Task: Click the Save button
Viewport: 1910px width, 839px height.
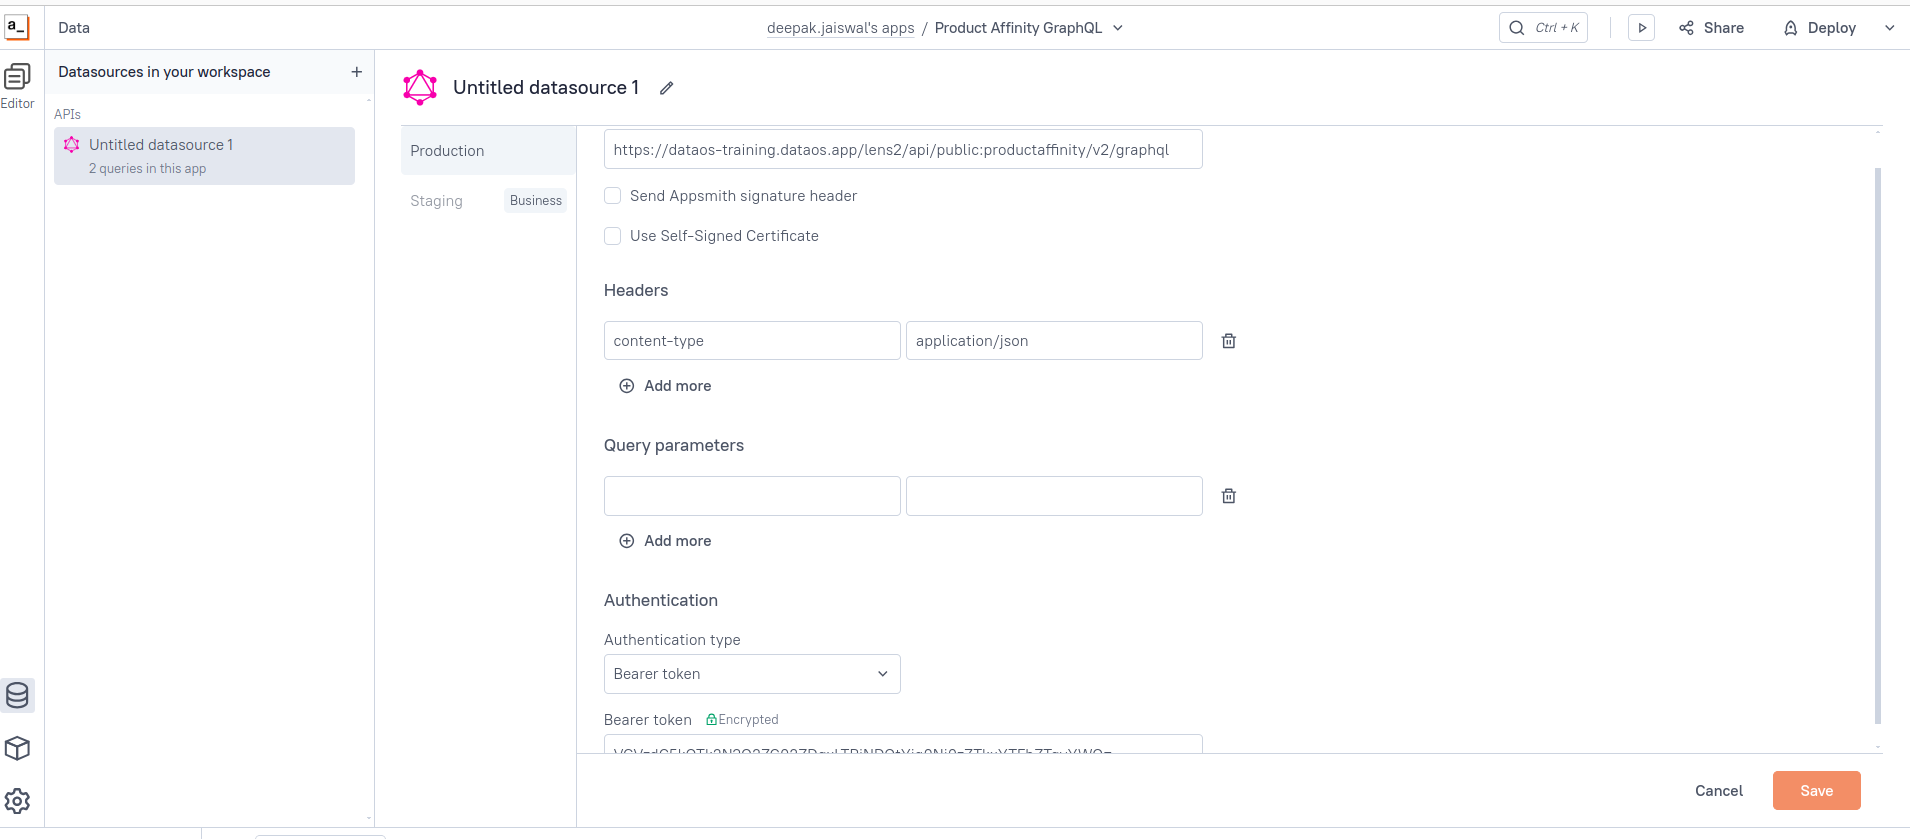Action: [x=1817, y=791]
